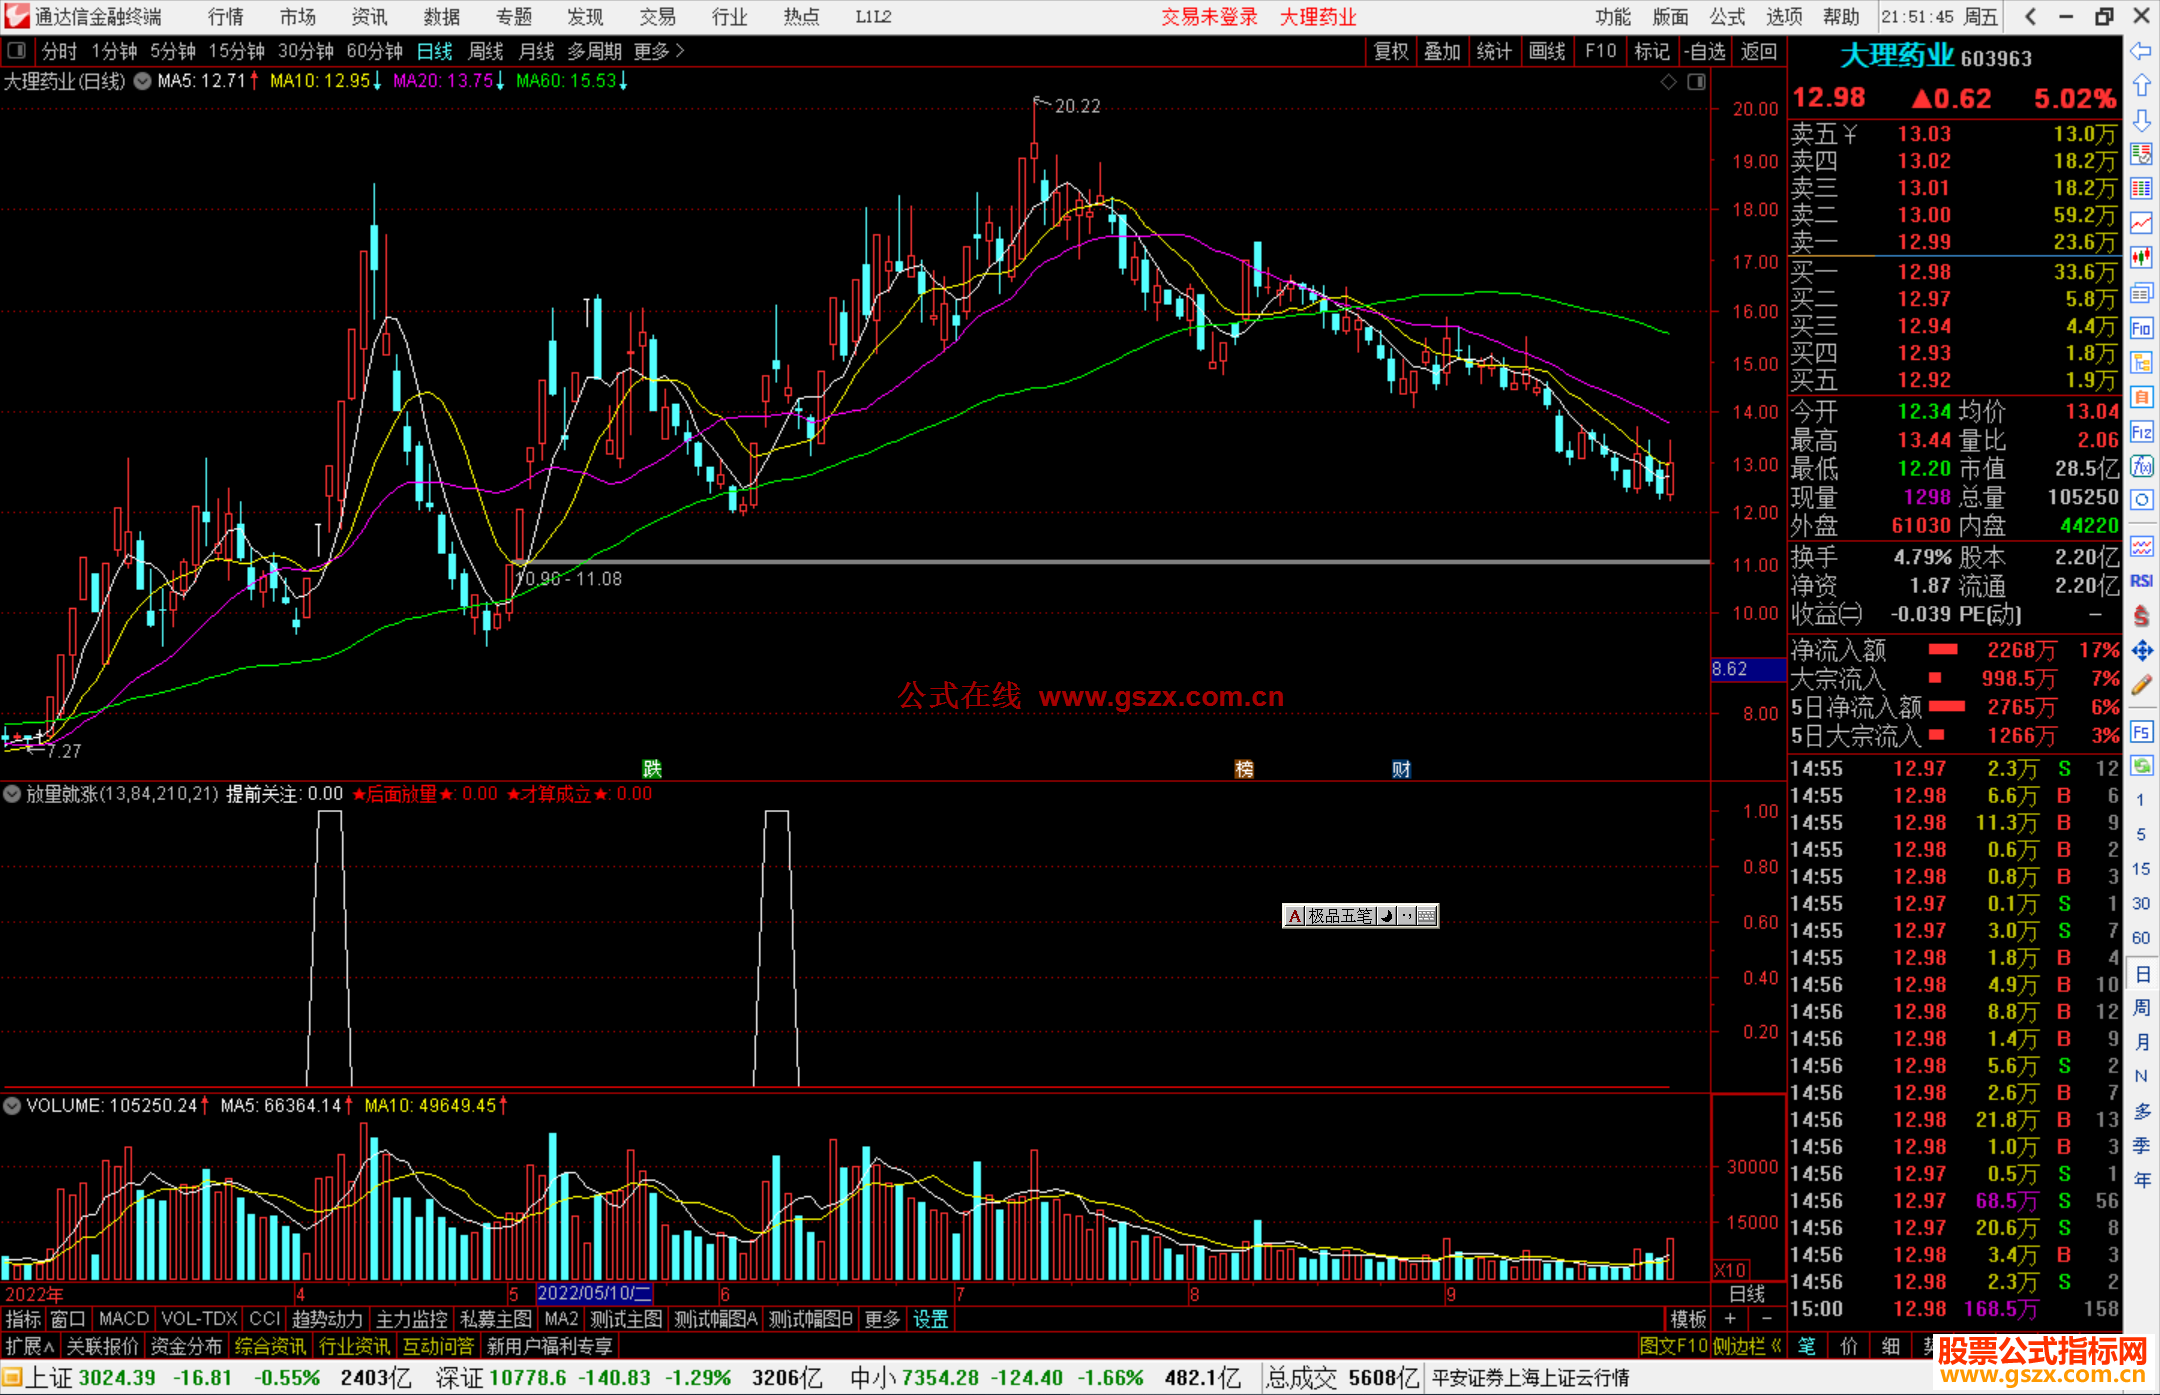The image size is (2160, 1395).
Task: Open the checked list sidebar icon
Action: click(2141, 154)
